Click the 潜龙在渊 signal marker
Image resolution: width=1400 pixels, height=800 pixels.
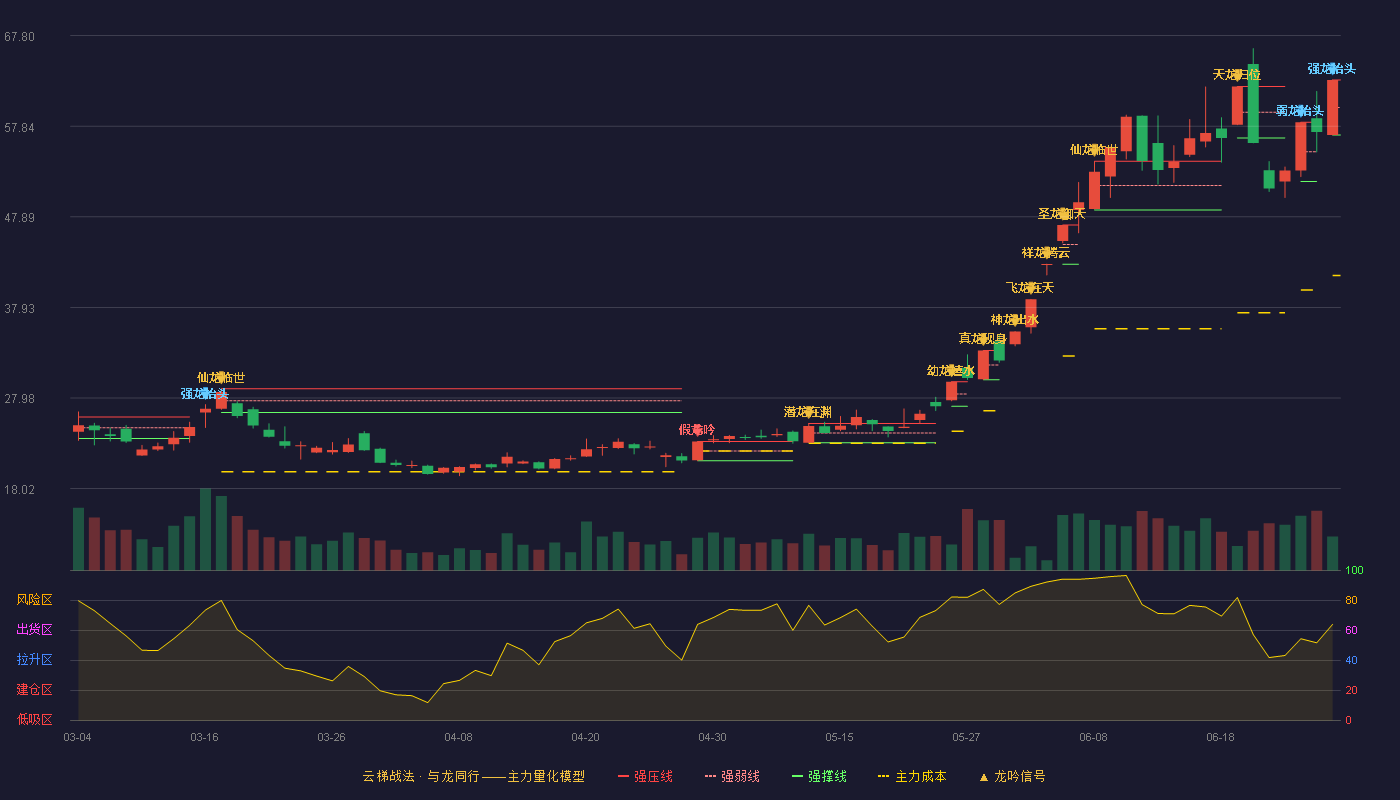pos(808,412)
